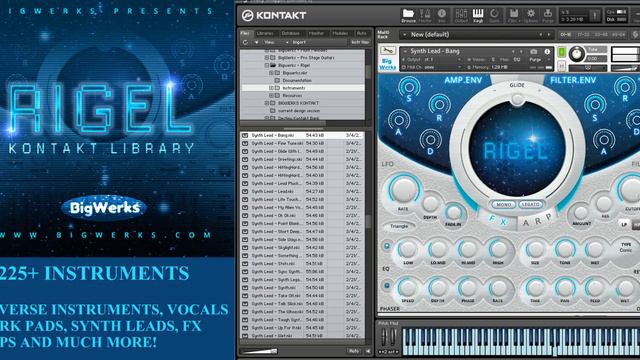Open the LFO Triangle waveform dropdown
The image size is (640, 360).
coord(399,226)
